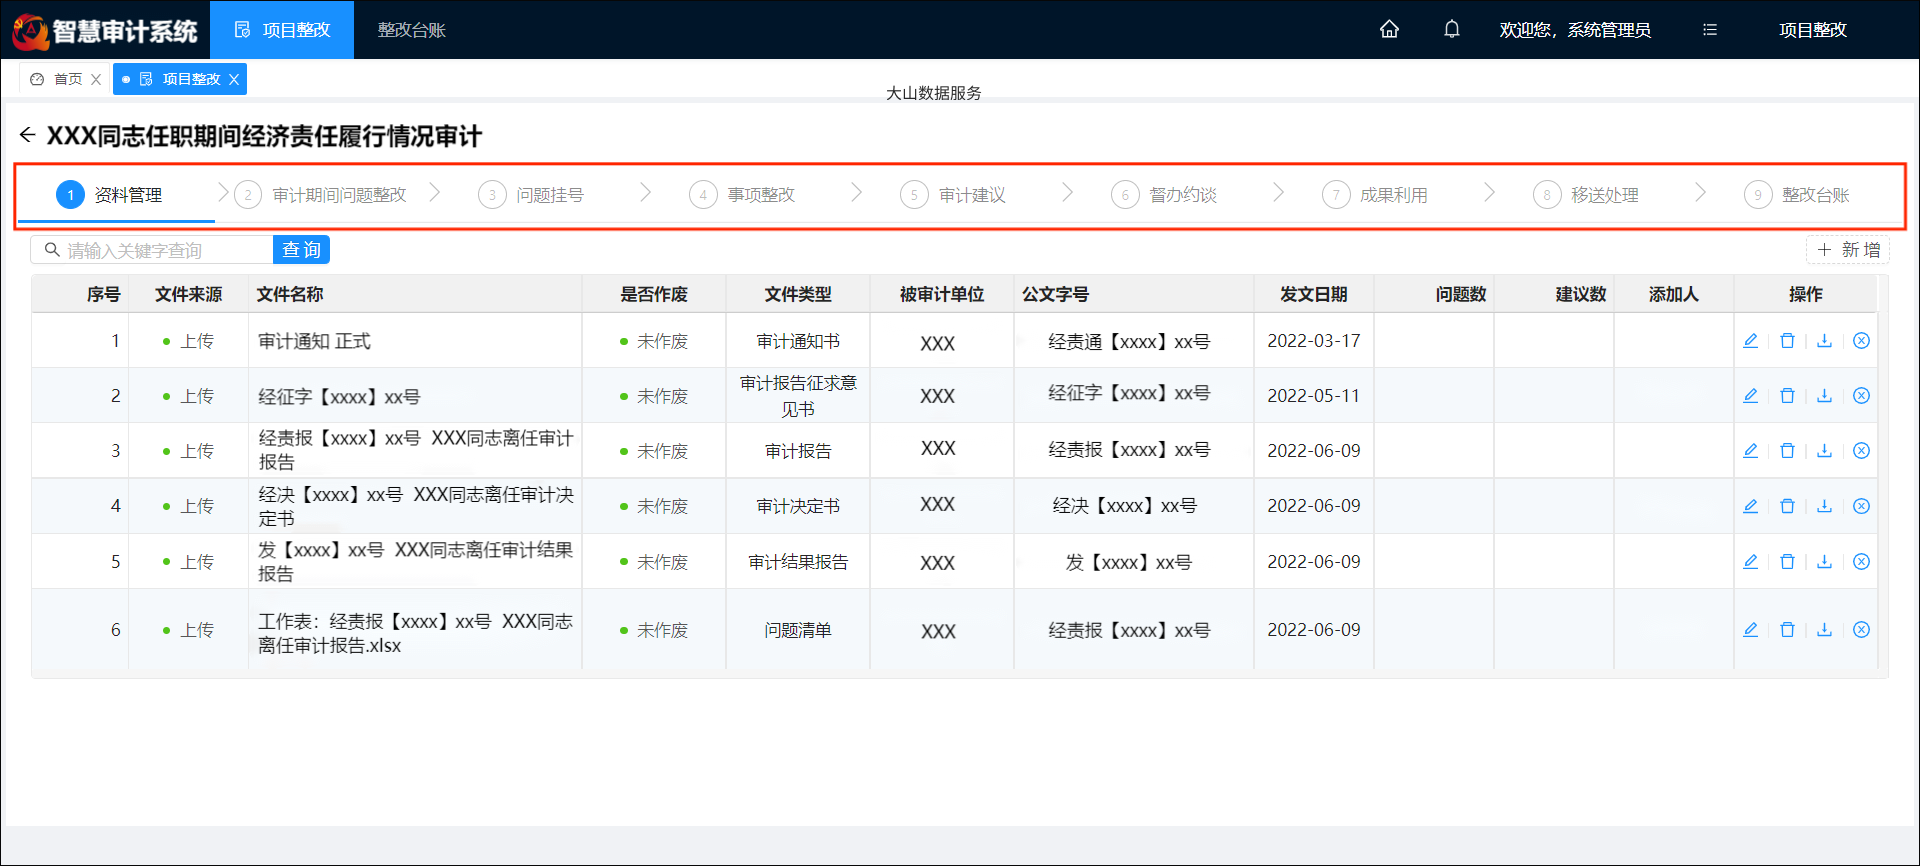This screenshot has width=1920, height=866.
Task: Click the 是否作废 column header
Action: click(x=654, y=294)
